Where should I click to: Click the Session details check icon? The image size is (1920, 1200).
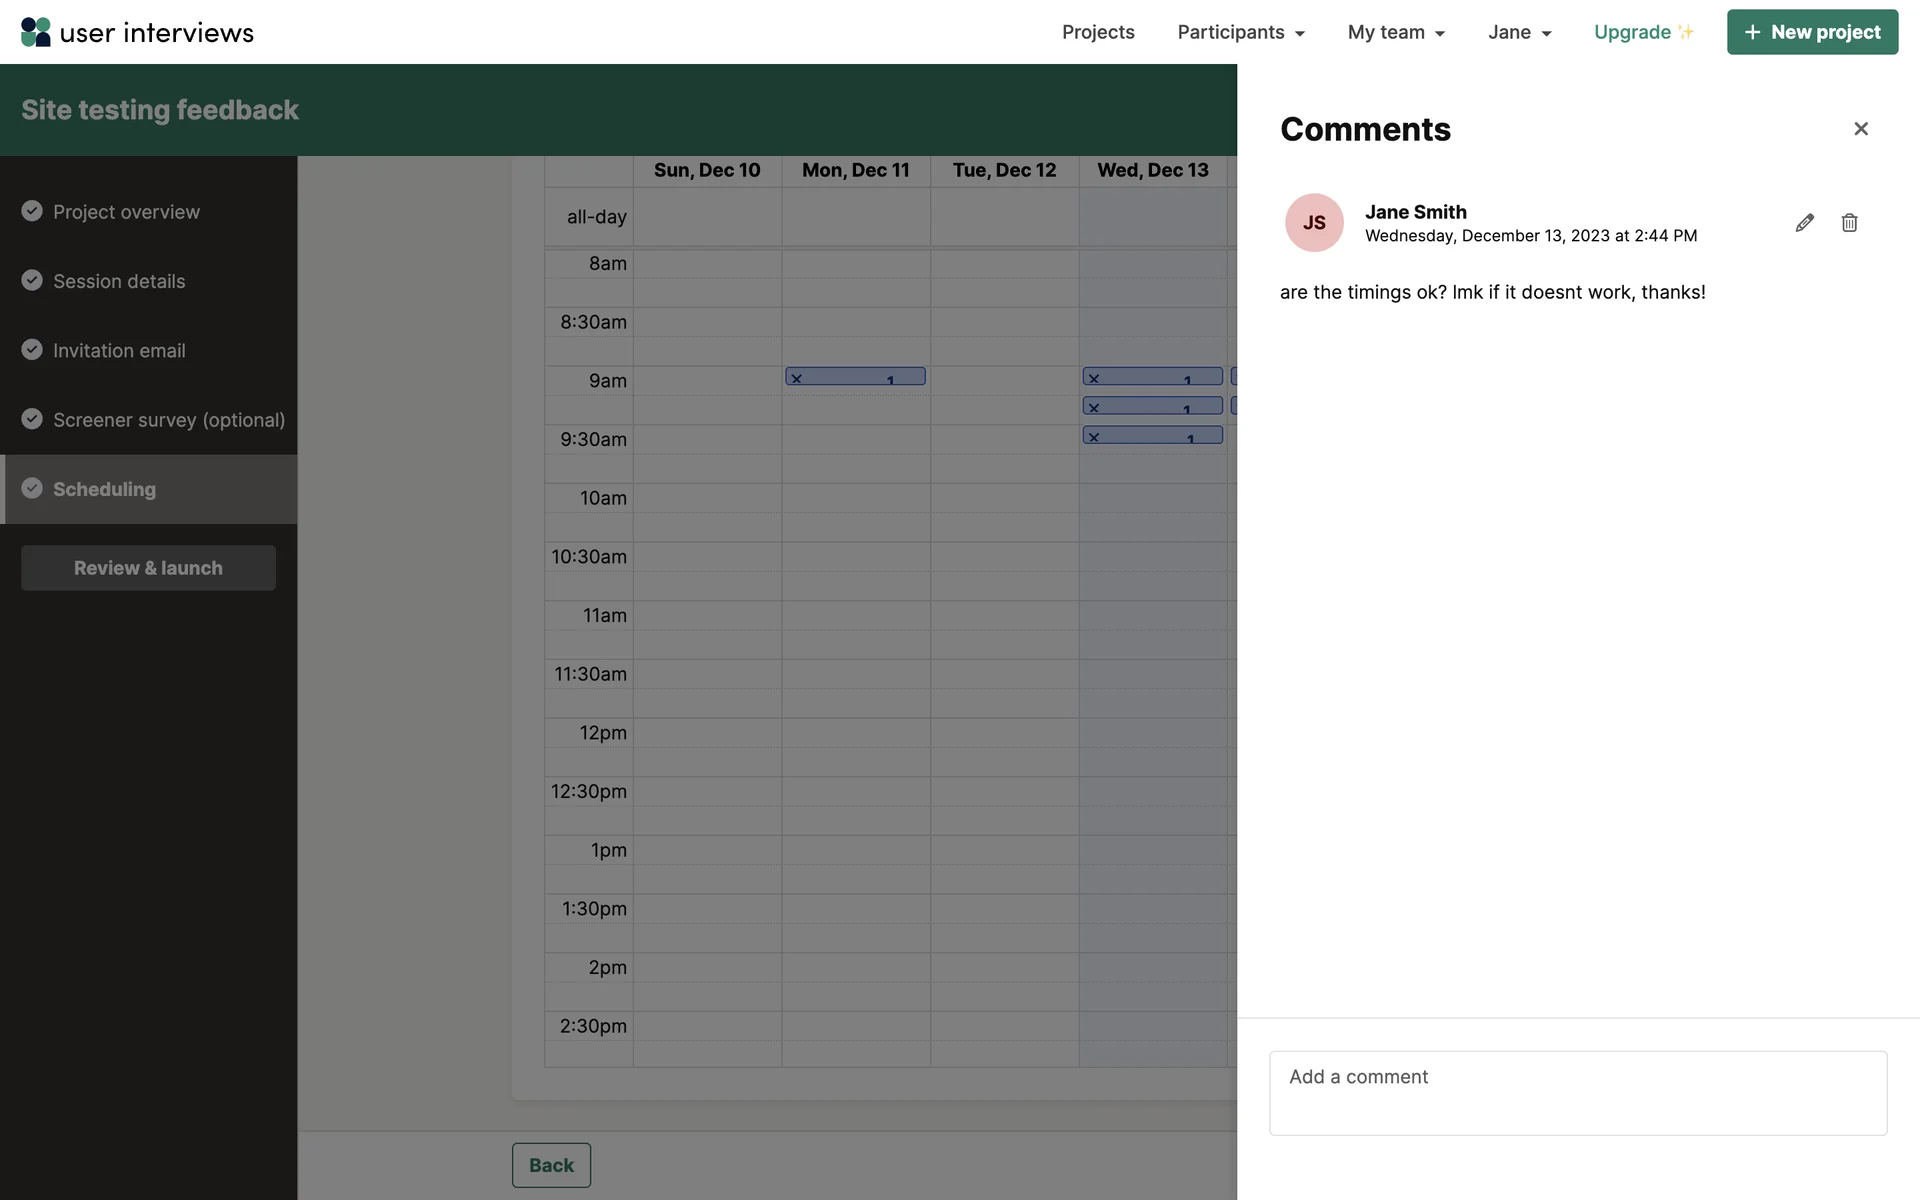click(x=32, y=281)
